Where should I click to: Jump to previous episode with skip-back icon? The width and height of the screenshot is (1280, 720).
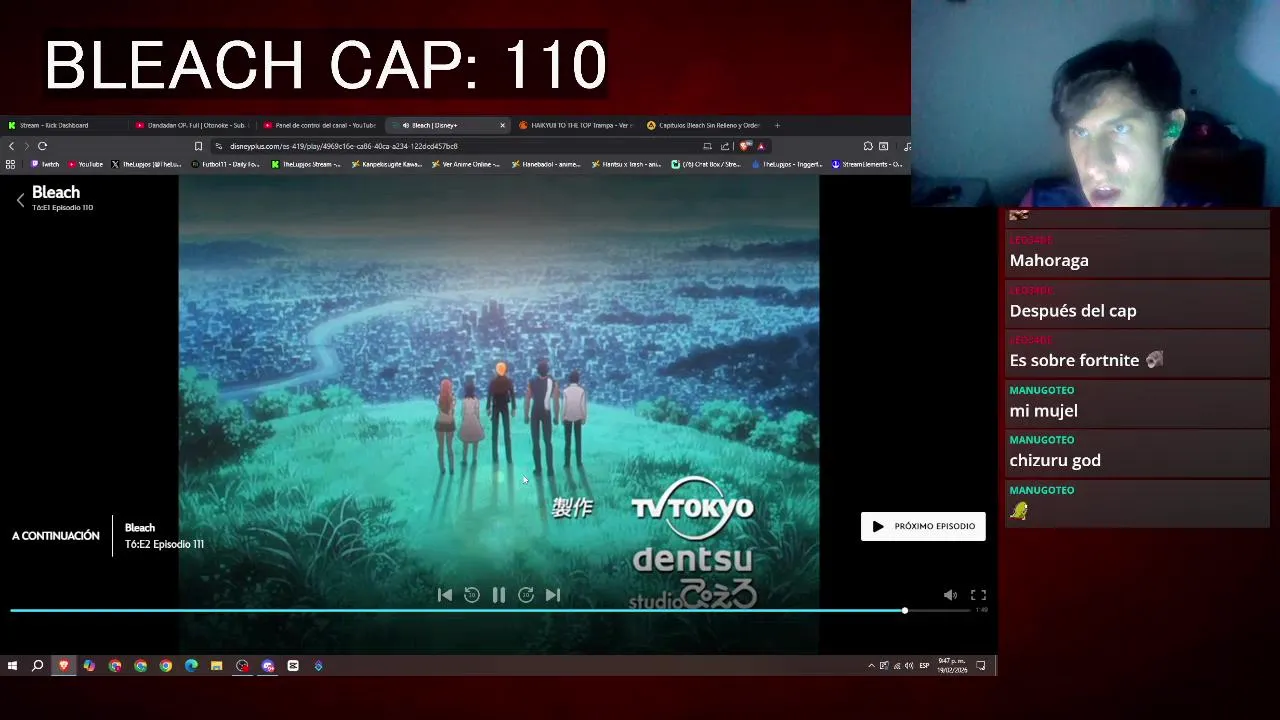(445, 595)
